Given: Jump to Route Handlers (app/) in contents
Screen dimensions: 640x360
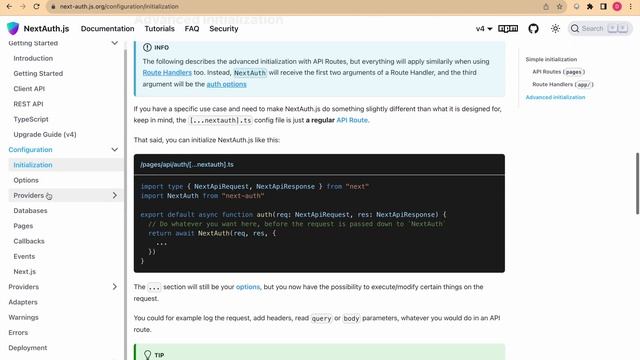Looking at the screenshot, I should click(562, 84).
